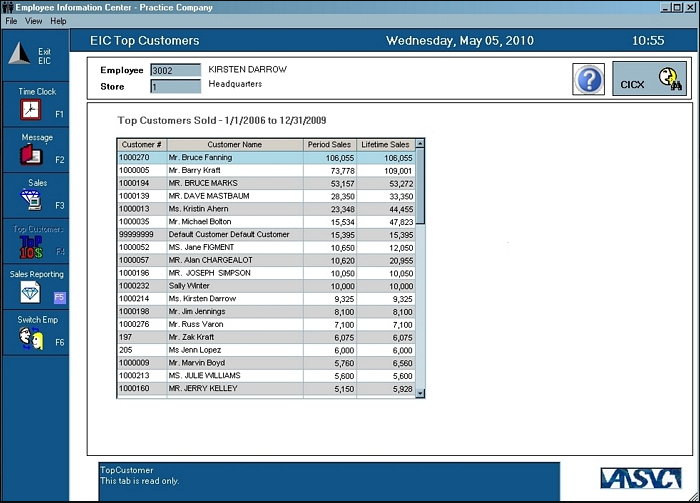Click the Lifetime Sales column header
The width and height of the screenshot is (700, 503).
pyautogui.click(x=385, y=145)
